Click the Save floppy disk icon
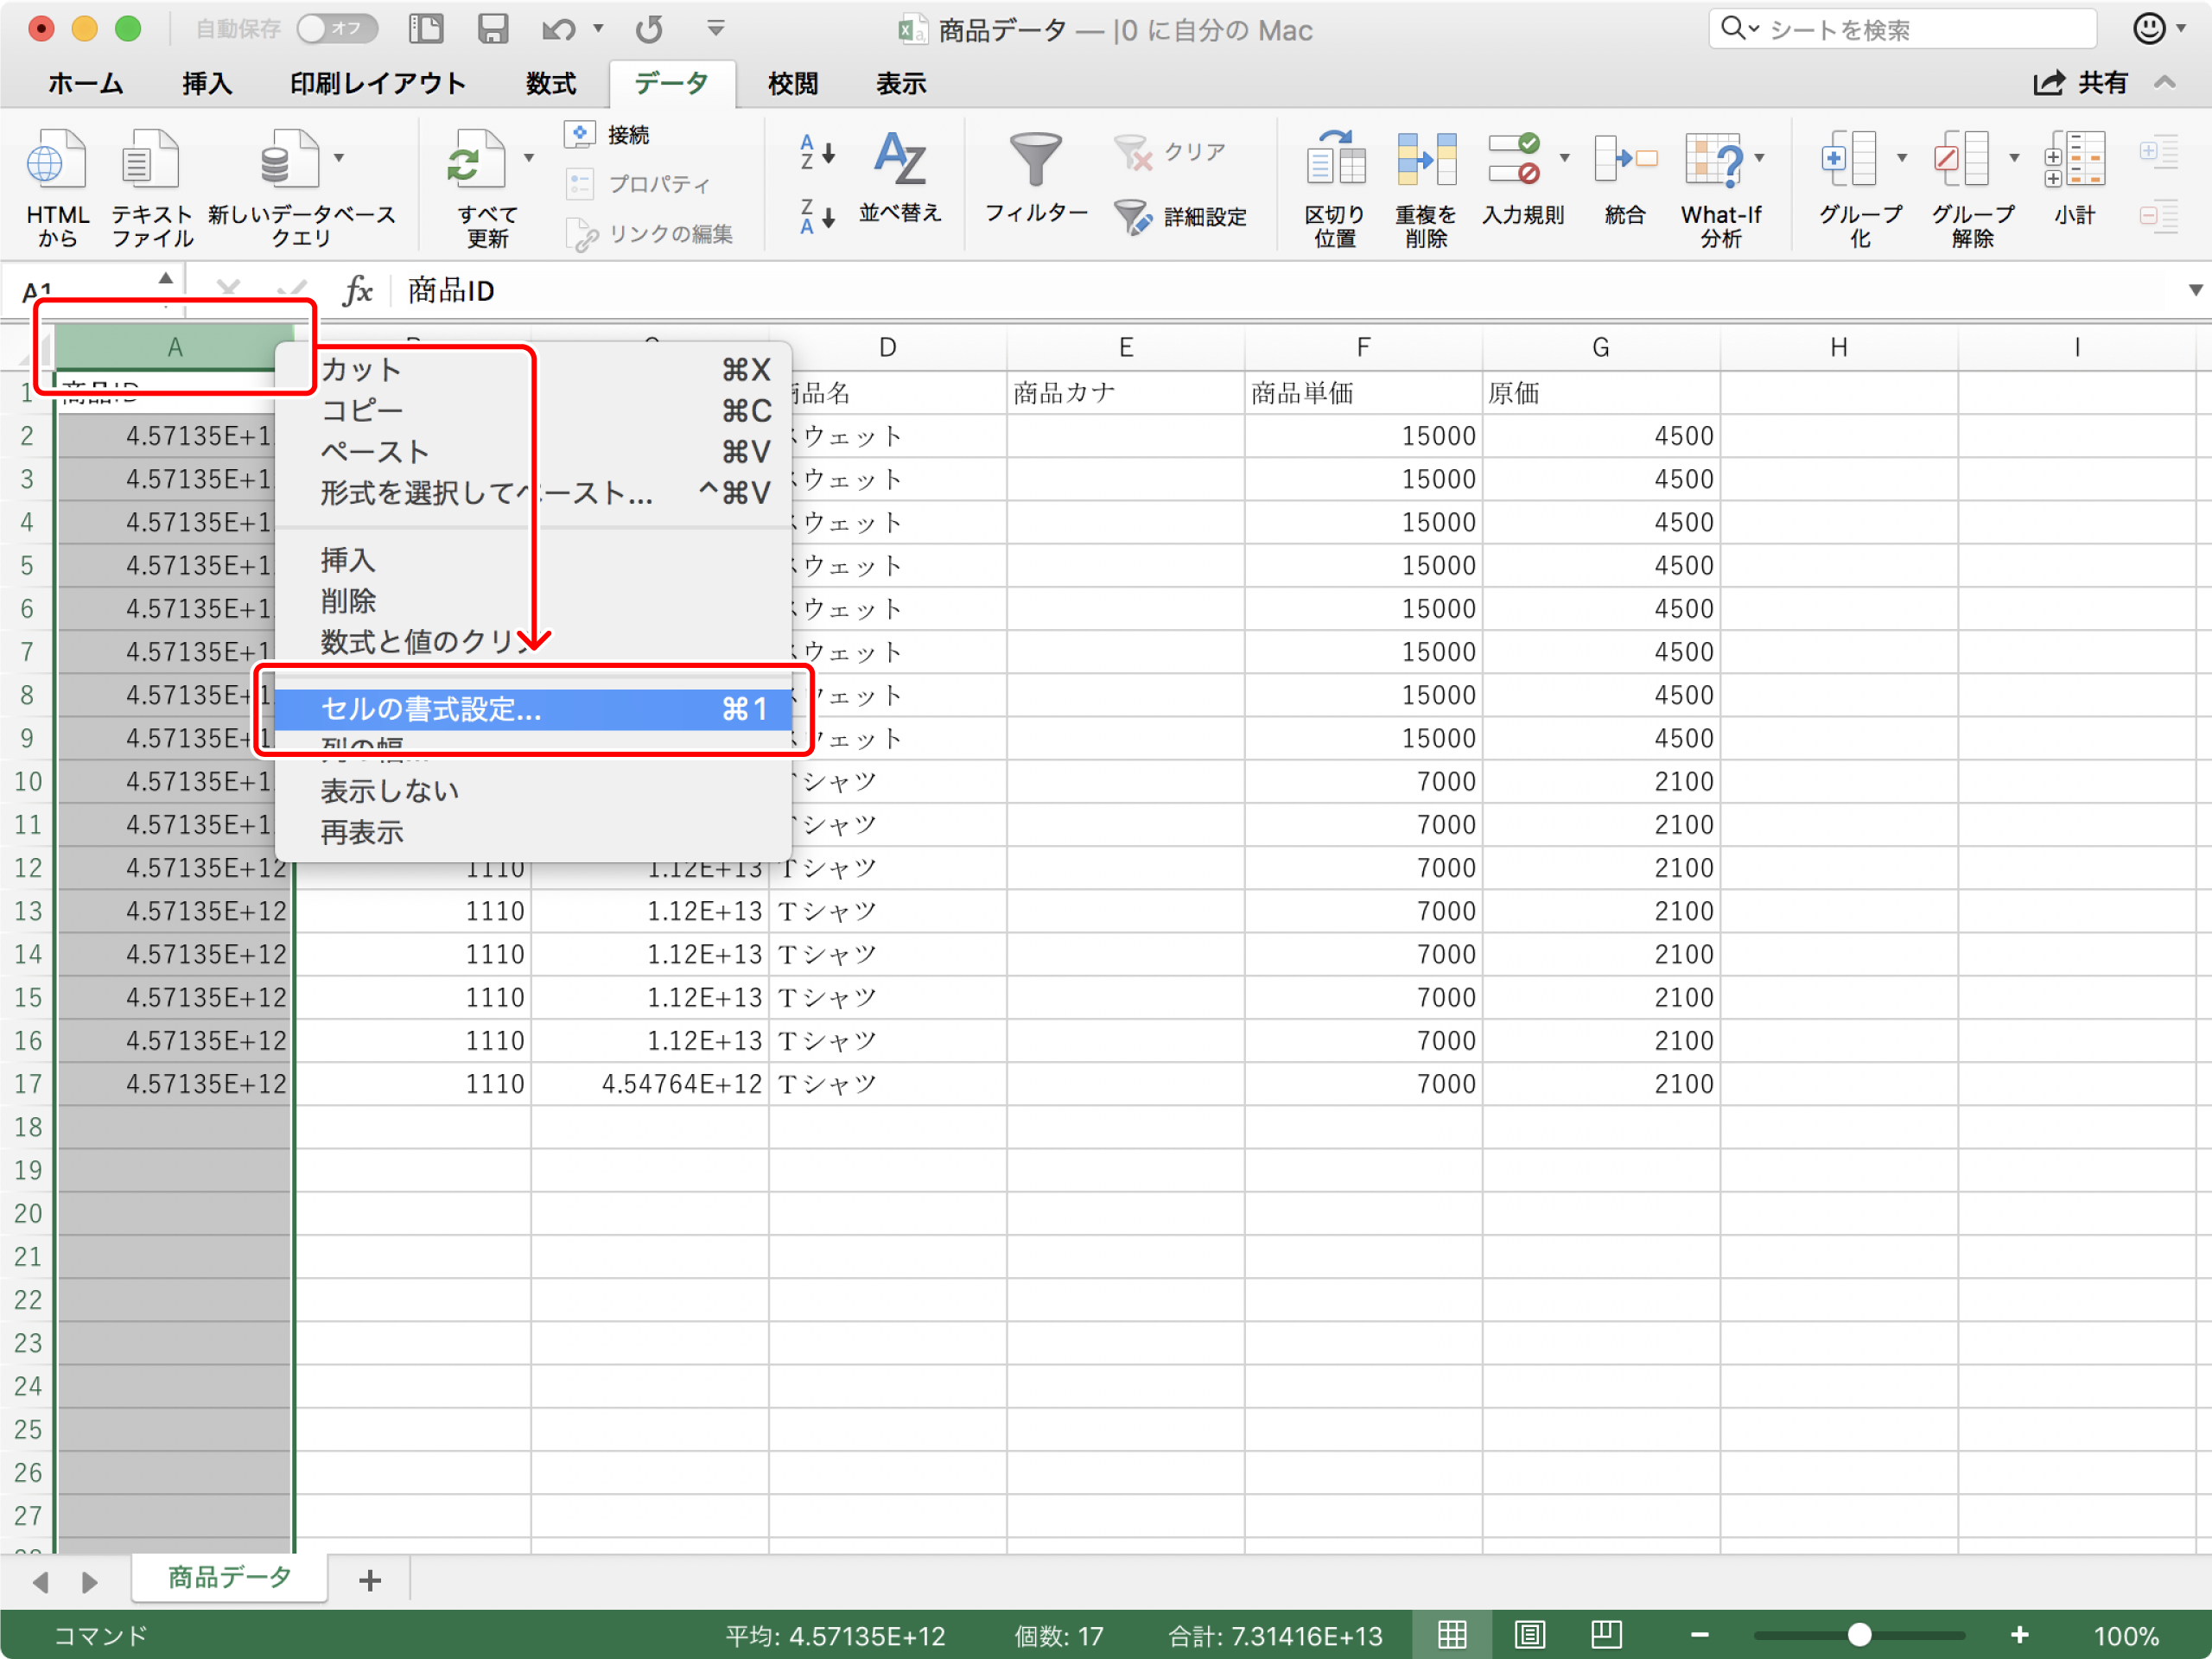Image resolution: width=2212 pixels, height=1659 pixels. (x=492, y=29)
